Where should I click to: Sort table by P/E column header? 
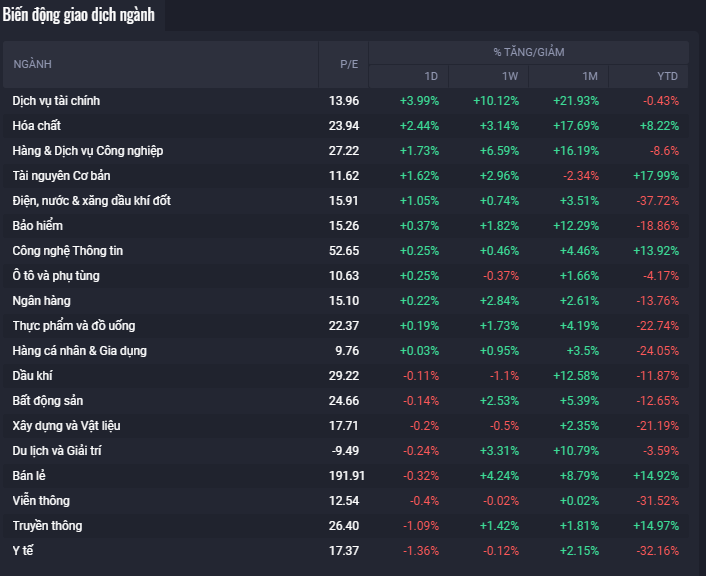(348, 64)
